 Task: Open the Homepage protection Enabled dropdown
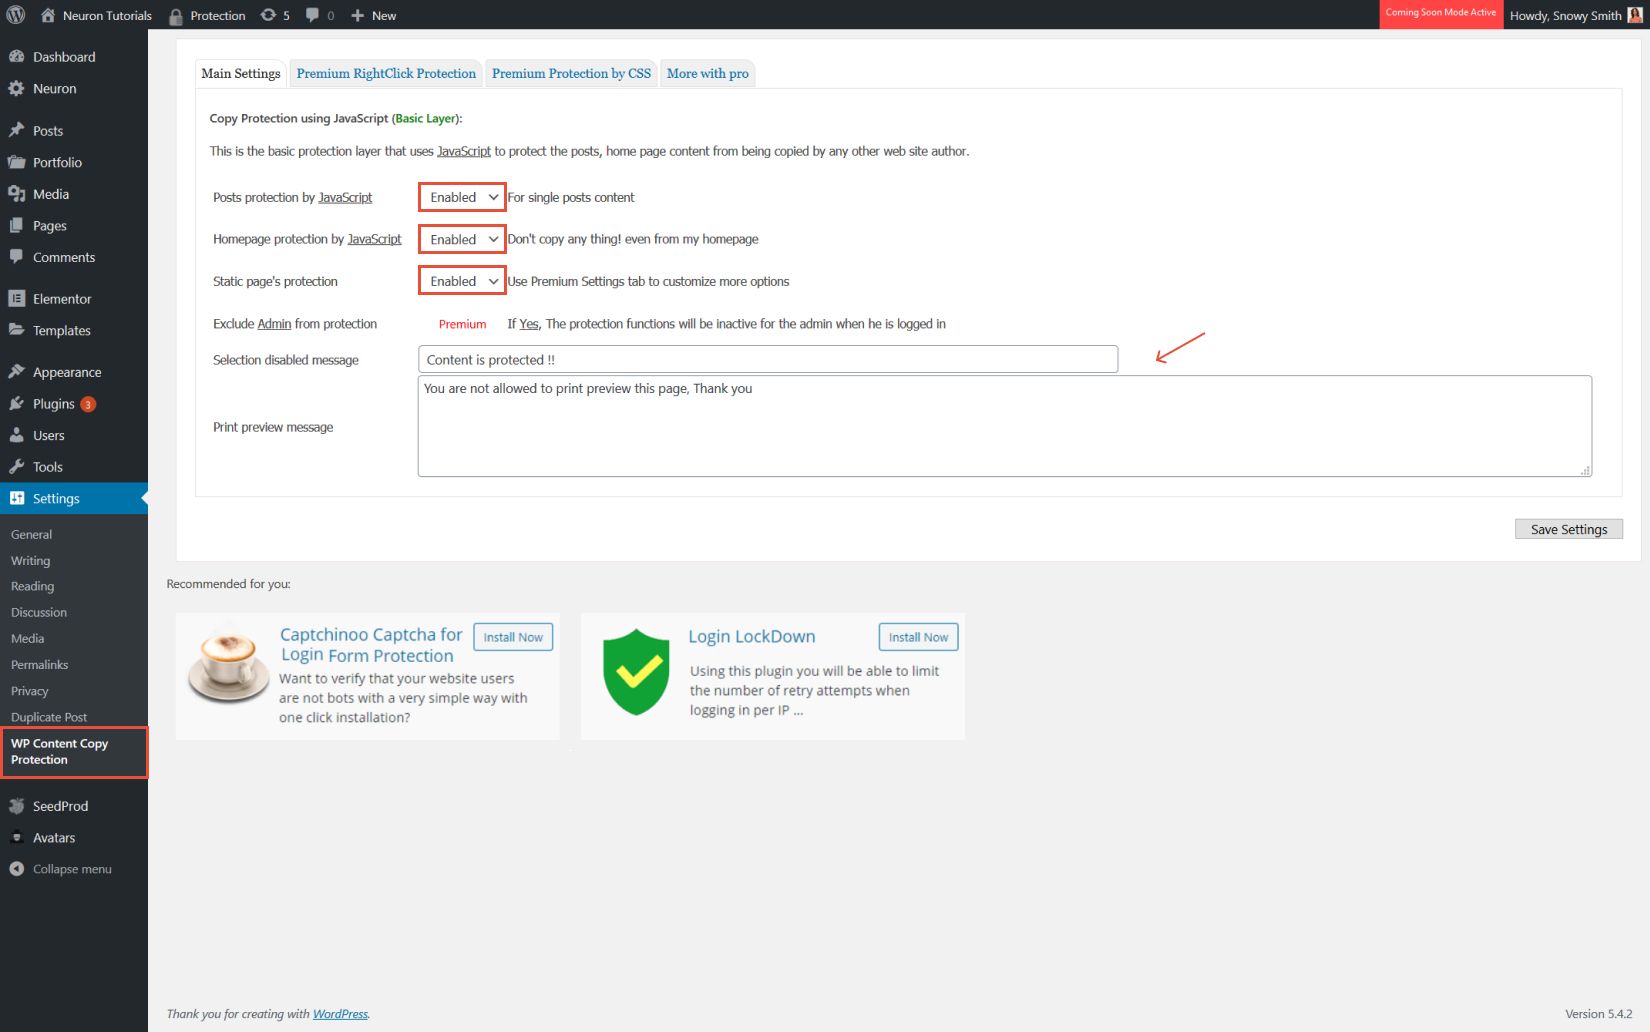pos(460,239)
